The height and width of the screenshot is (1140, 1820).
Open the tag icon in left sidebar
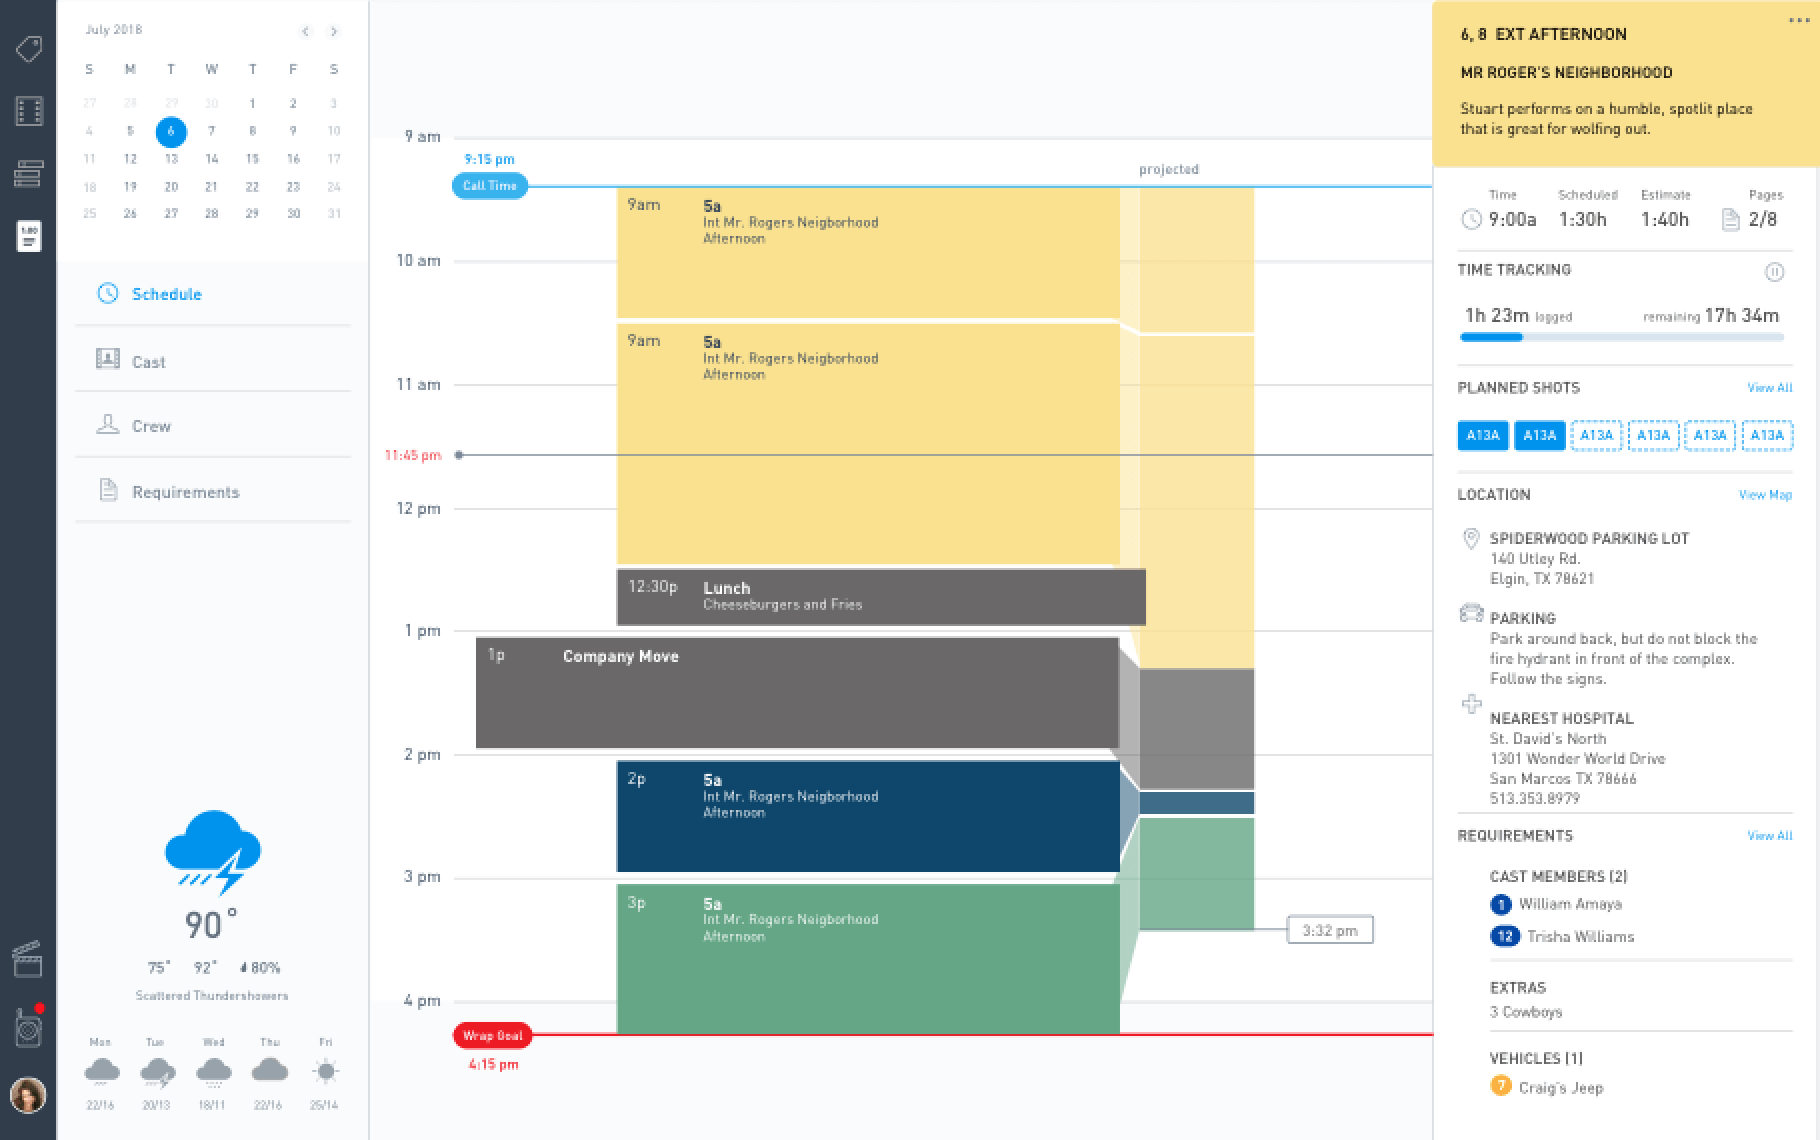(x=28, y=49)
